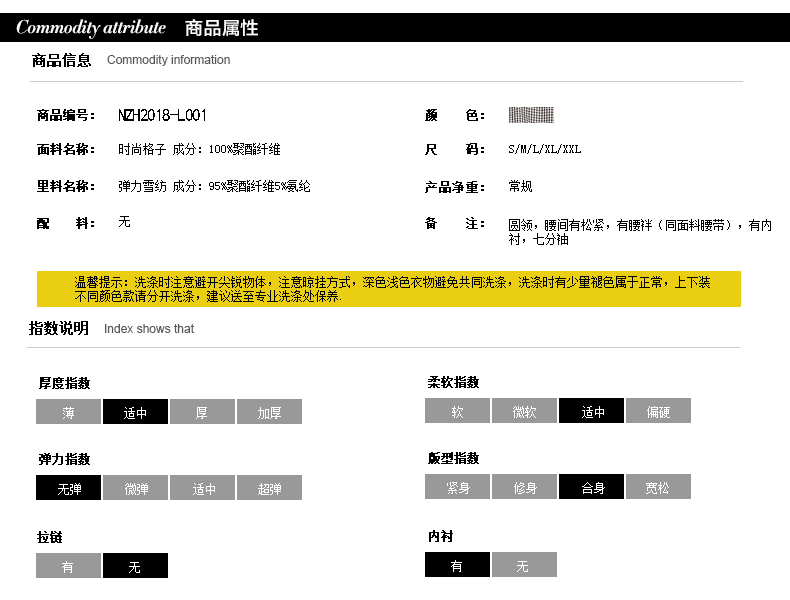
Task: Click the 商品属性 header text
Action: pos(221,28)
